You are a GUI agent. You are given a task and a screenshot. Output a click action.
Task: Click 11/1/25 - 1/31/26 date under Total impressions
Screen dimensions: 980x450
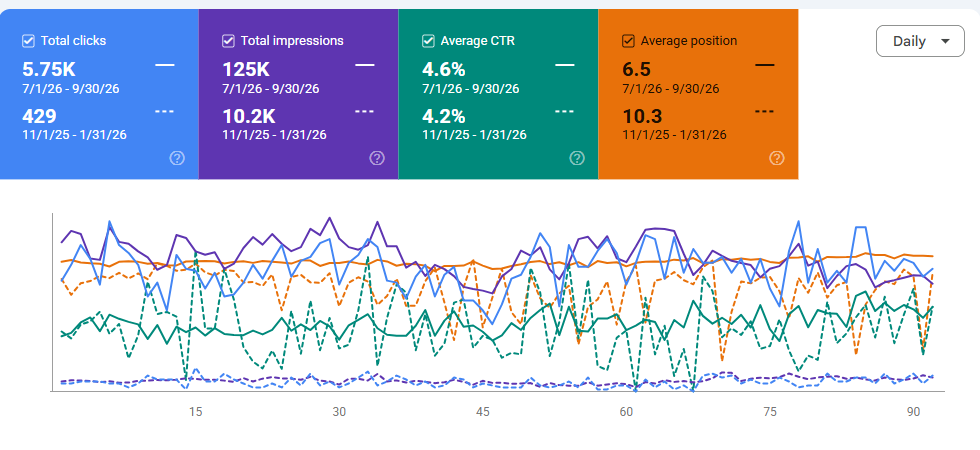pos(274,134)
